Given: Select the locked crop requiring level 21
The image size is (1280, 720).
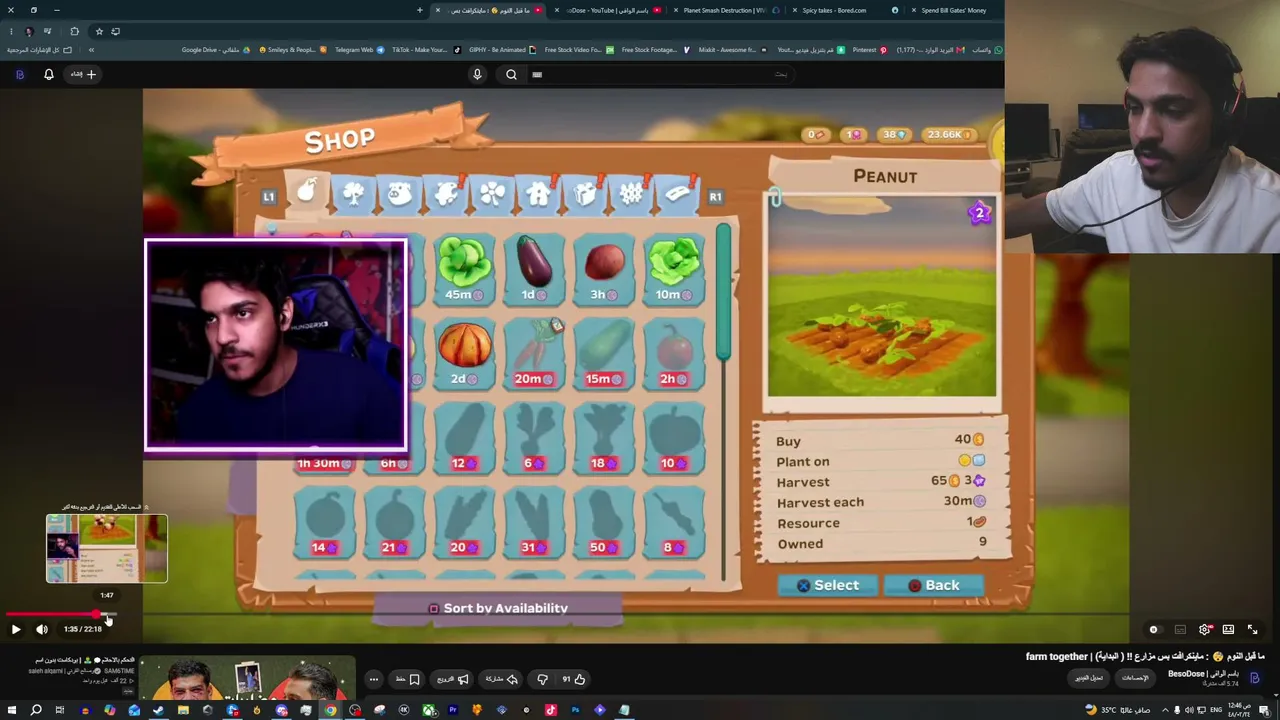Looking at the screenshot, I should coord(394,522).
